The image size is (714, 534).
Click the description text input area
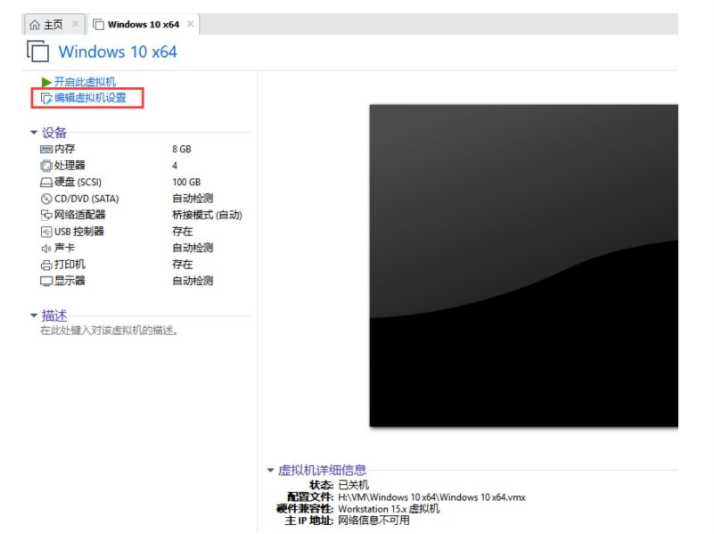click(108, 330)
